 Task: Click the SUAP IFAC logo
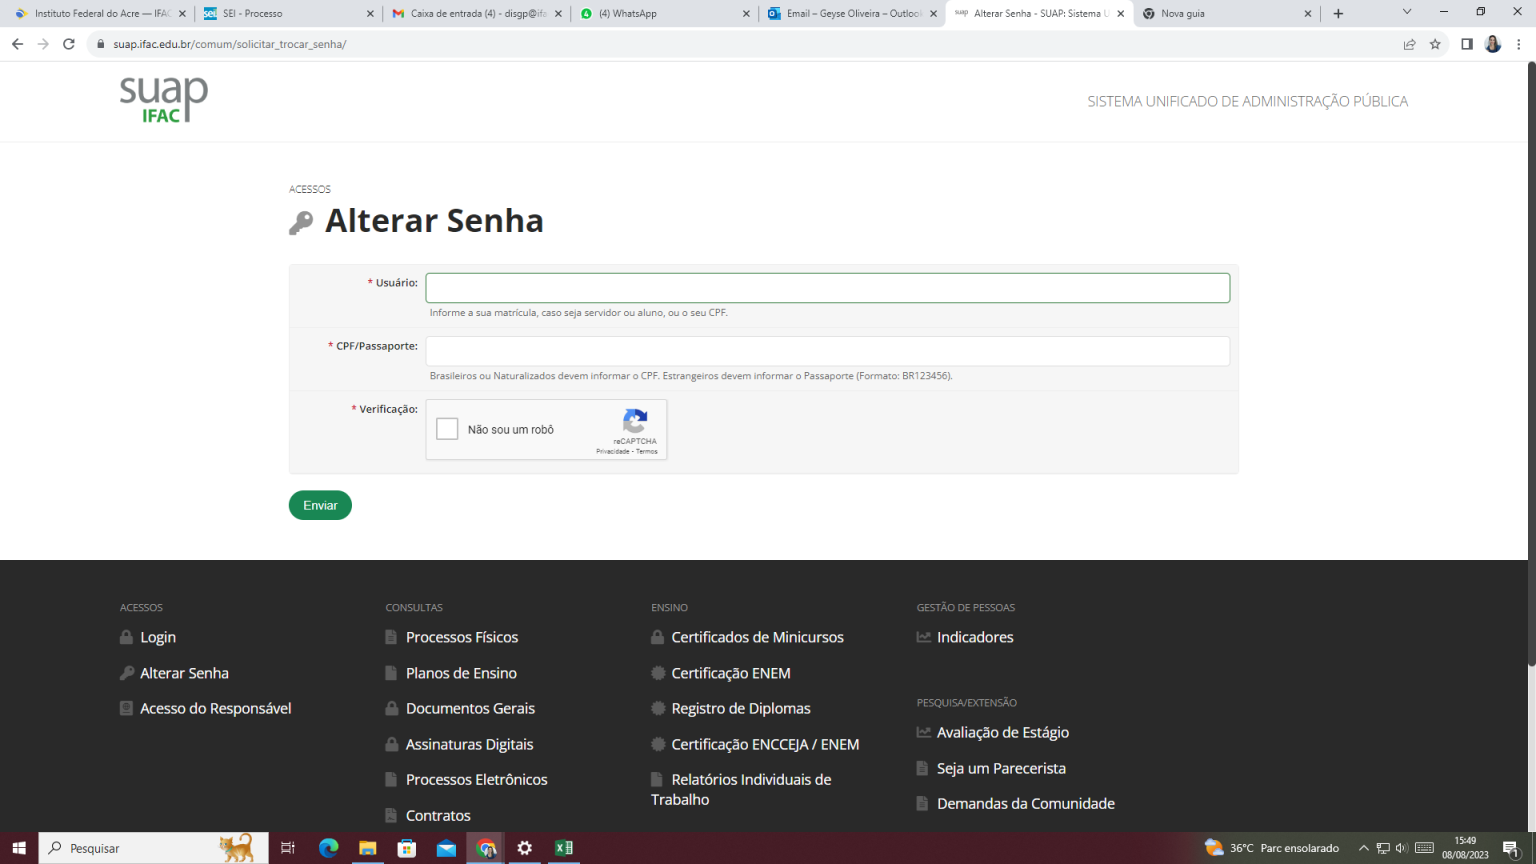point(163,100)
